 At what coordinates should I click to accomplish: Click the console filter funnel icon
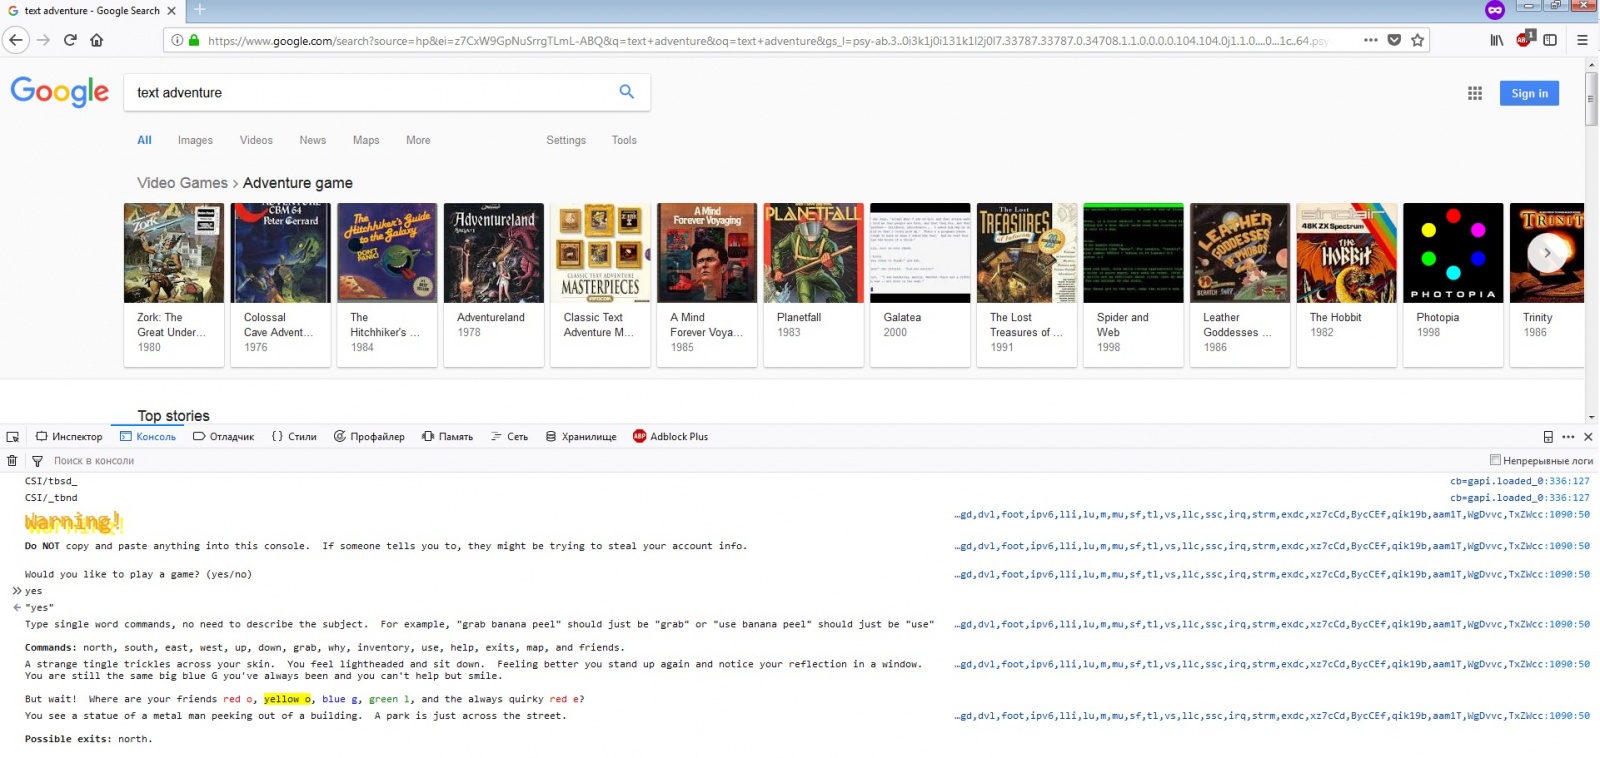(x=37, y=461)
